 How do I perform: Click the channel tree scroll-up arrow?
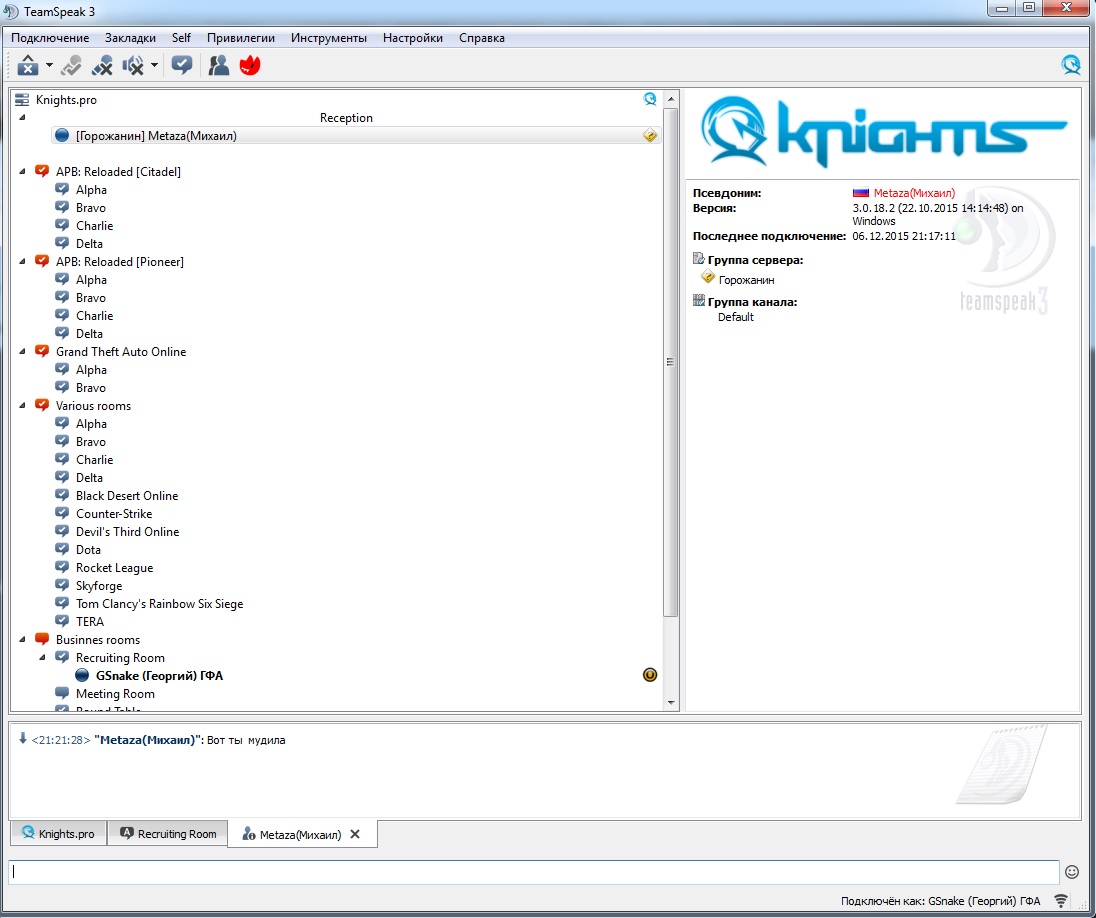click(670, 99)
